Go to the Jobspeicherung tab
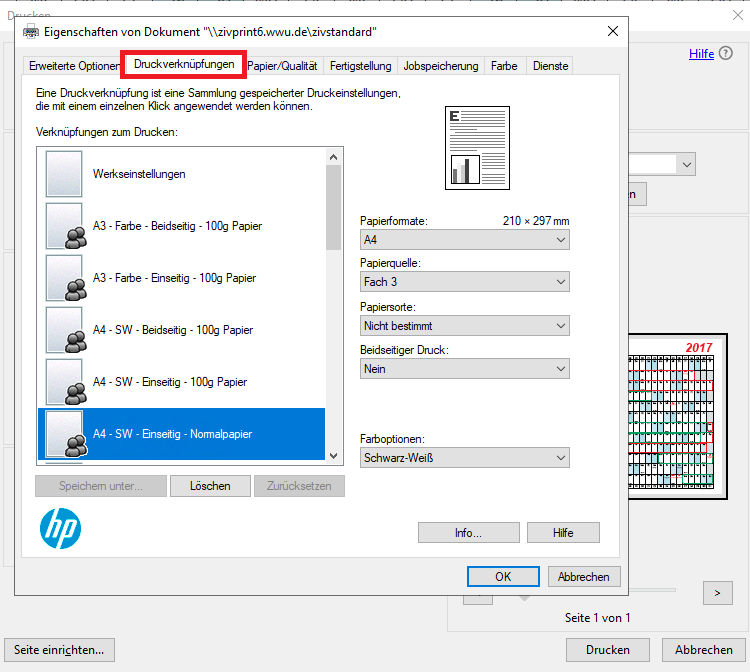The height and width of the screenshot is (672, 750). point(441,66)
